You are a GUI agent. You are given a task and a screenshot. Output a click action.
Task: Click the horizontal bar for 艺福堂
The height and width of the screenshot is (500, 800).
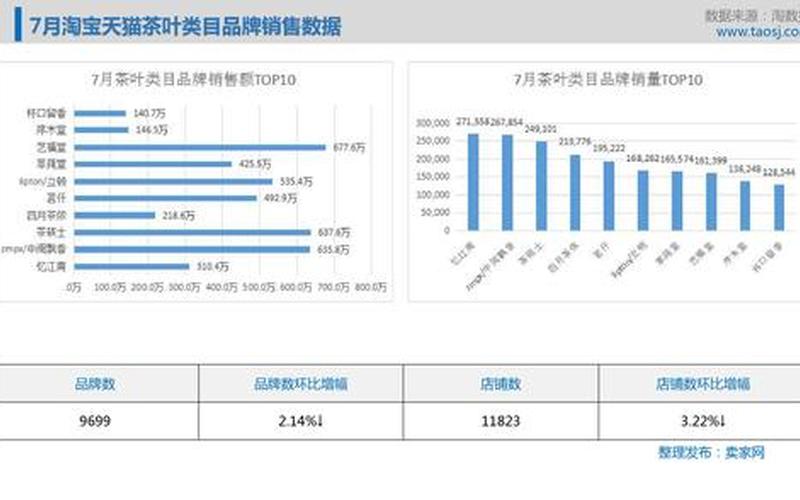click(199, 147)
